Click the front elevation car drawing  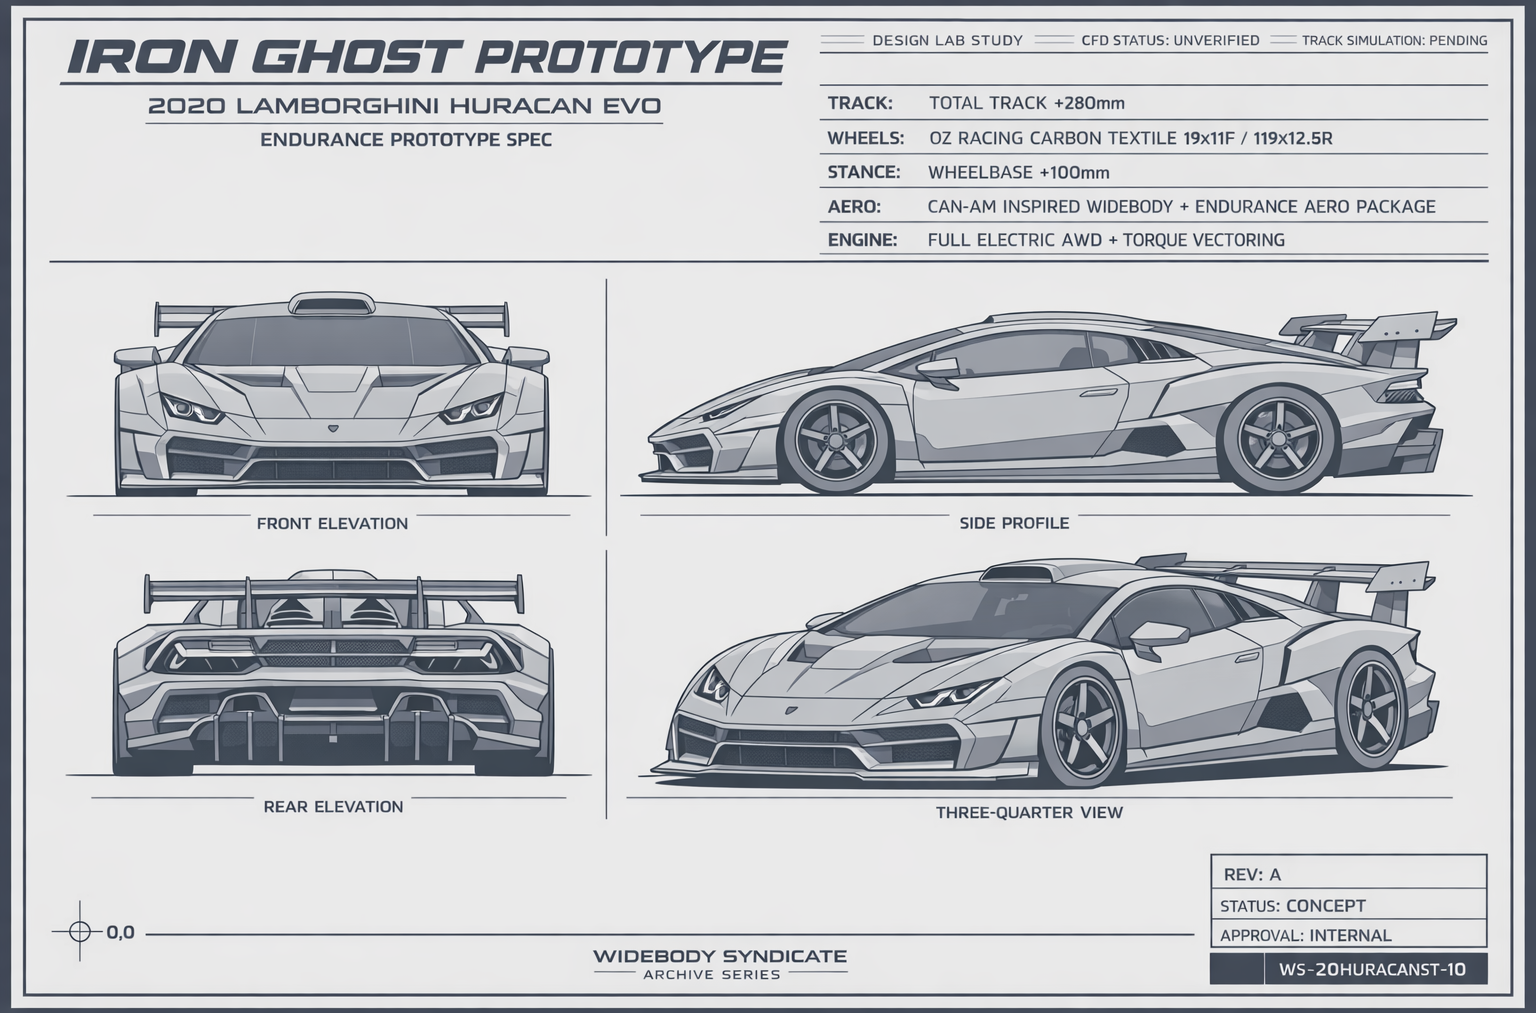(x=331, y=395)
